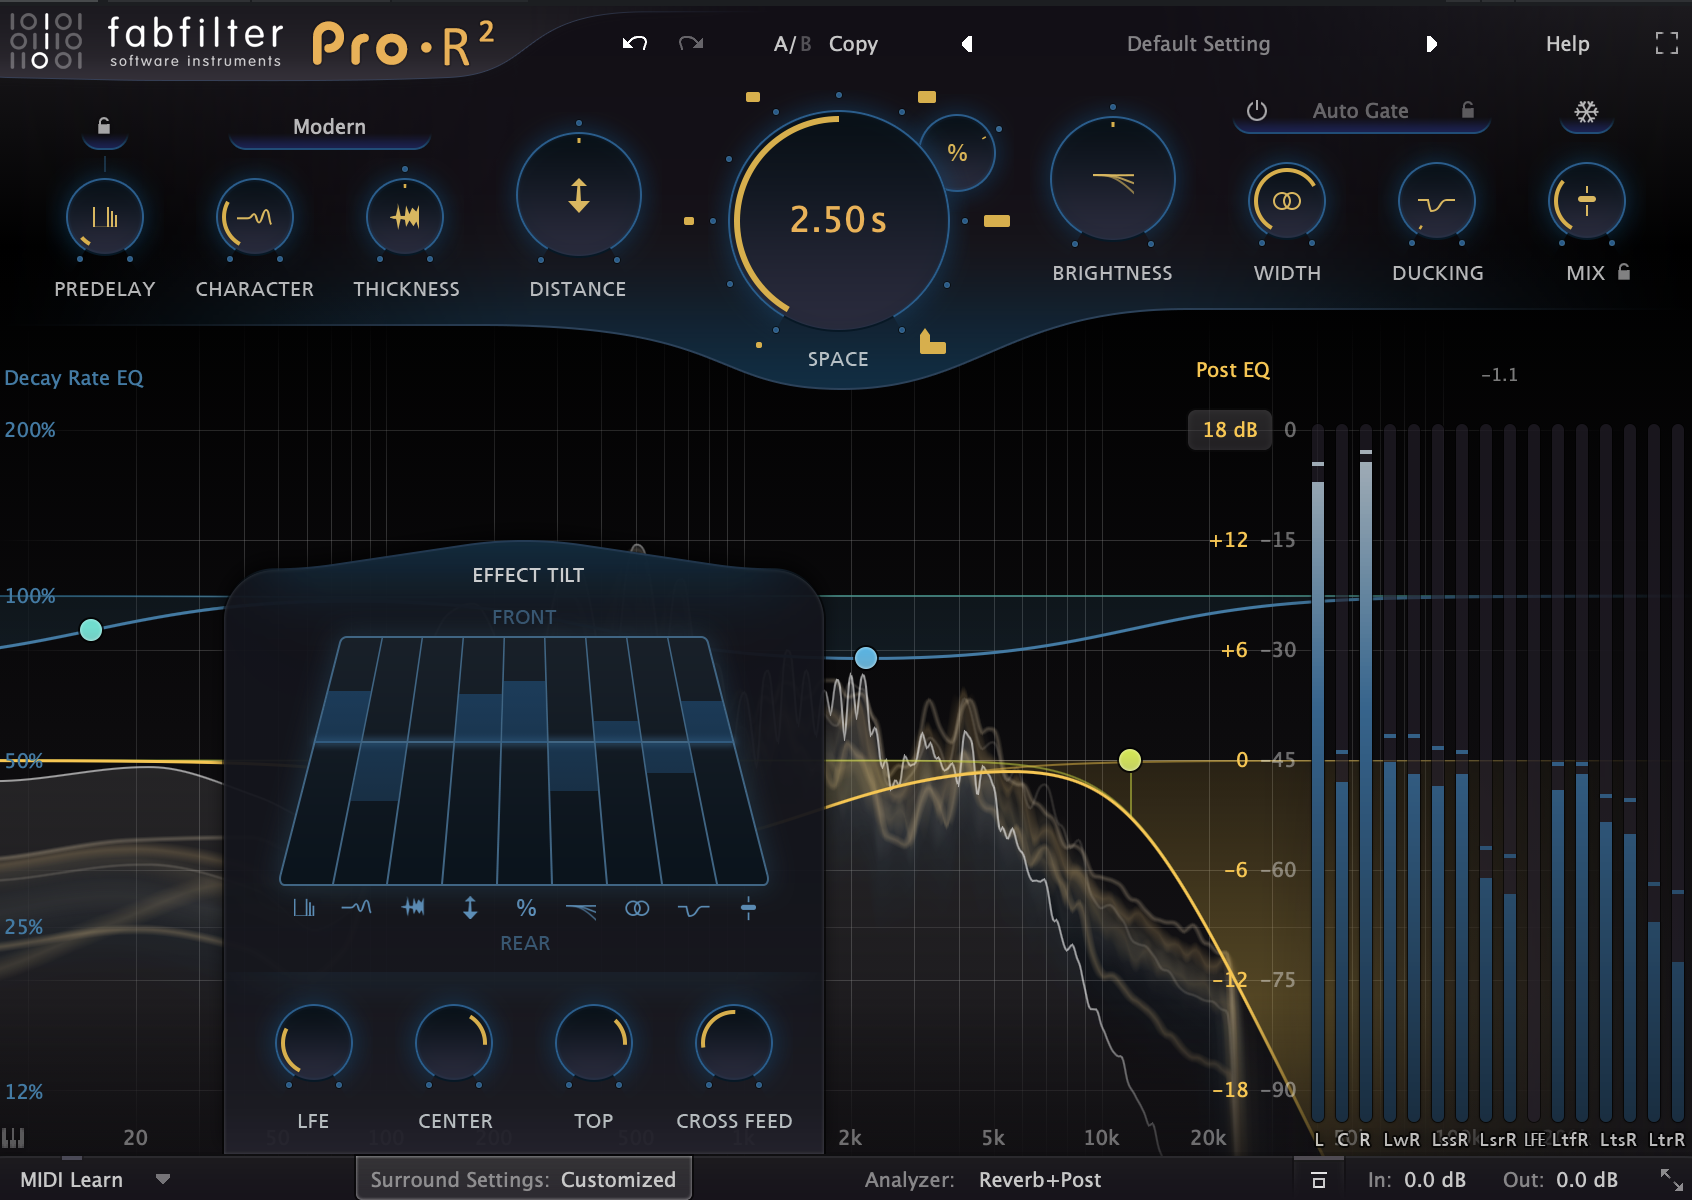This screenshot has width=1692, height=1200.
Task: Open the Help menu
Action: 1567,44
